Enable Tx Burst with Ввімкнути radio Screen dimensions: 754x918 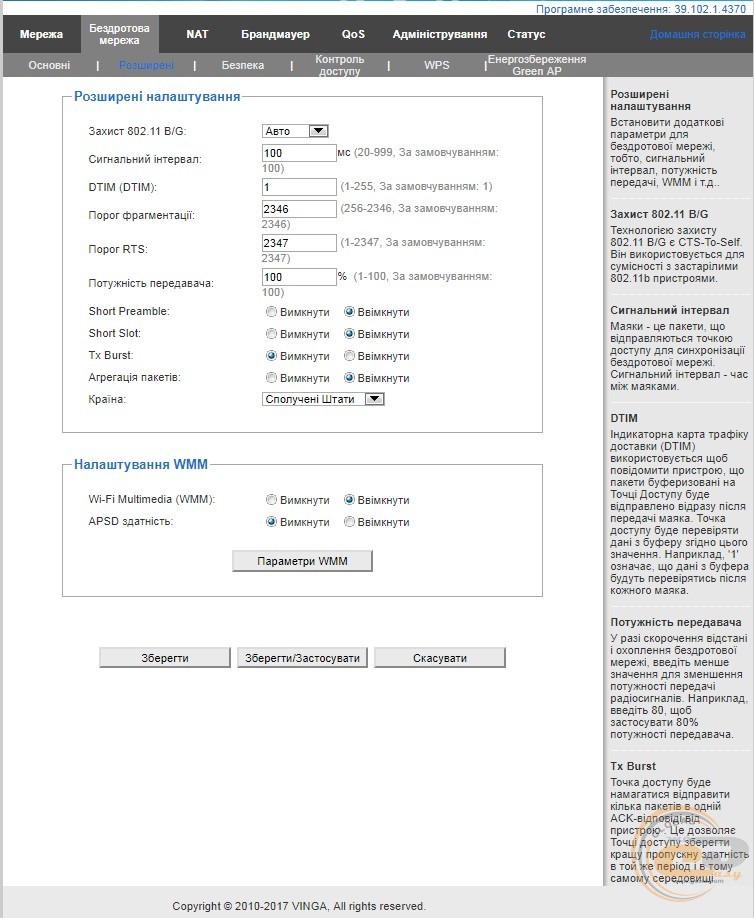349,356
